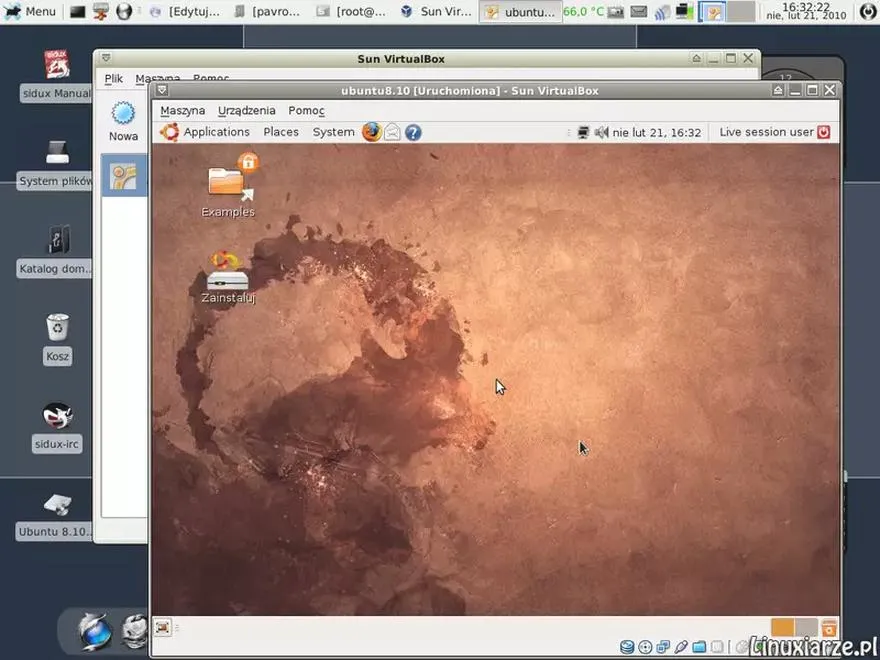This screenshot has width=880, height=660.
Task: Open the Pomoc menu in the ubuntu8.10 window
Action: pyautogui.click(x=306, y=111)
